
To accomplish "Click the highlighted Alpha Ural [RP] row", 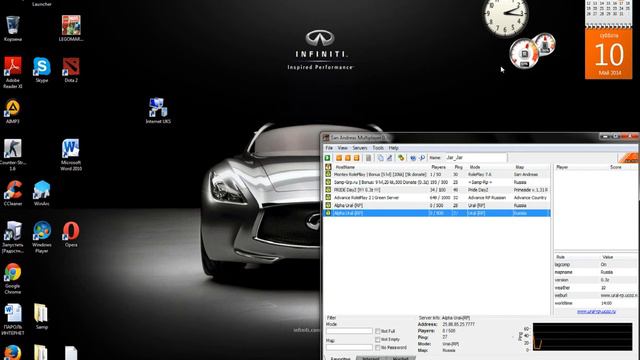I will click(437, 213).
